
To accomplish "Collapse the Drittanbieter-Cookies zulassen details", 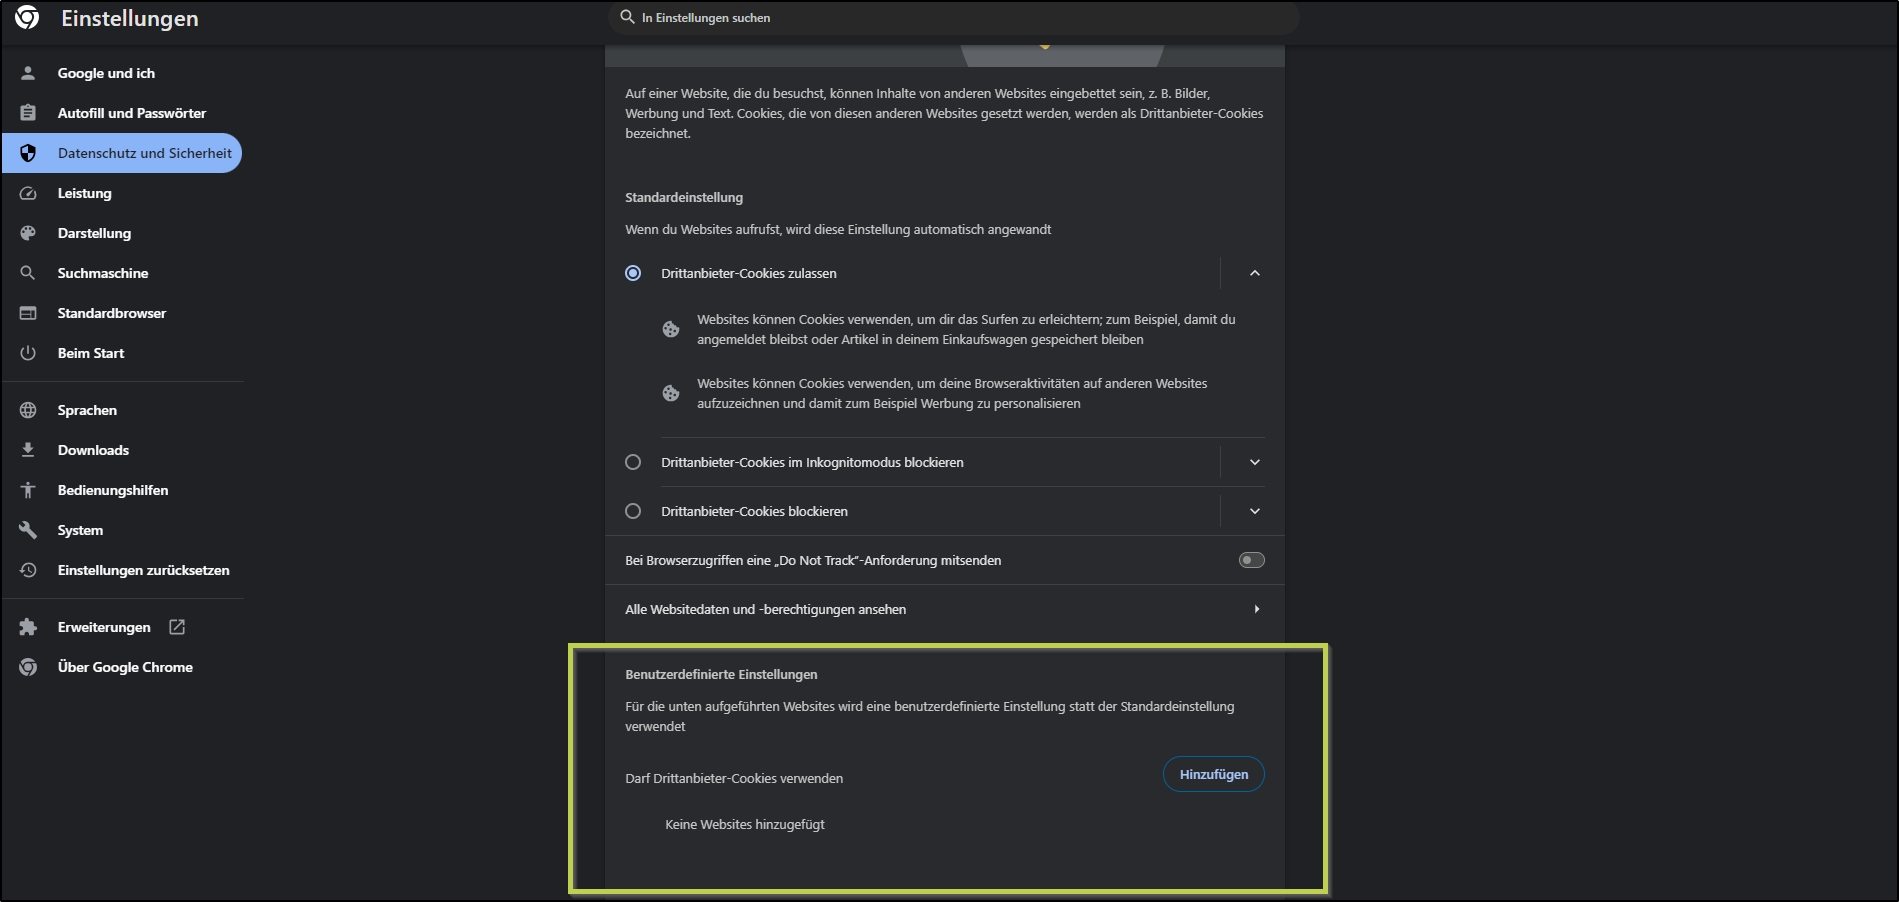I will point(1254,273).
